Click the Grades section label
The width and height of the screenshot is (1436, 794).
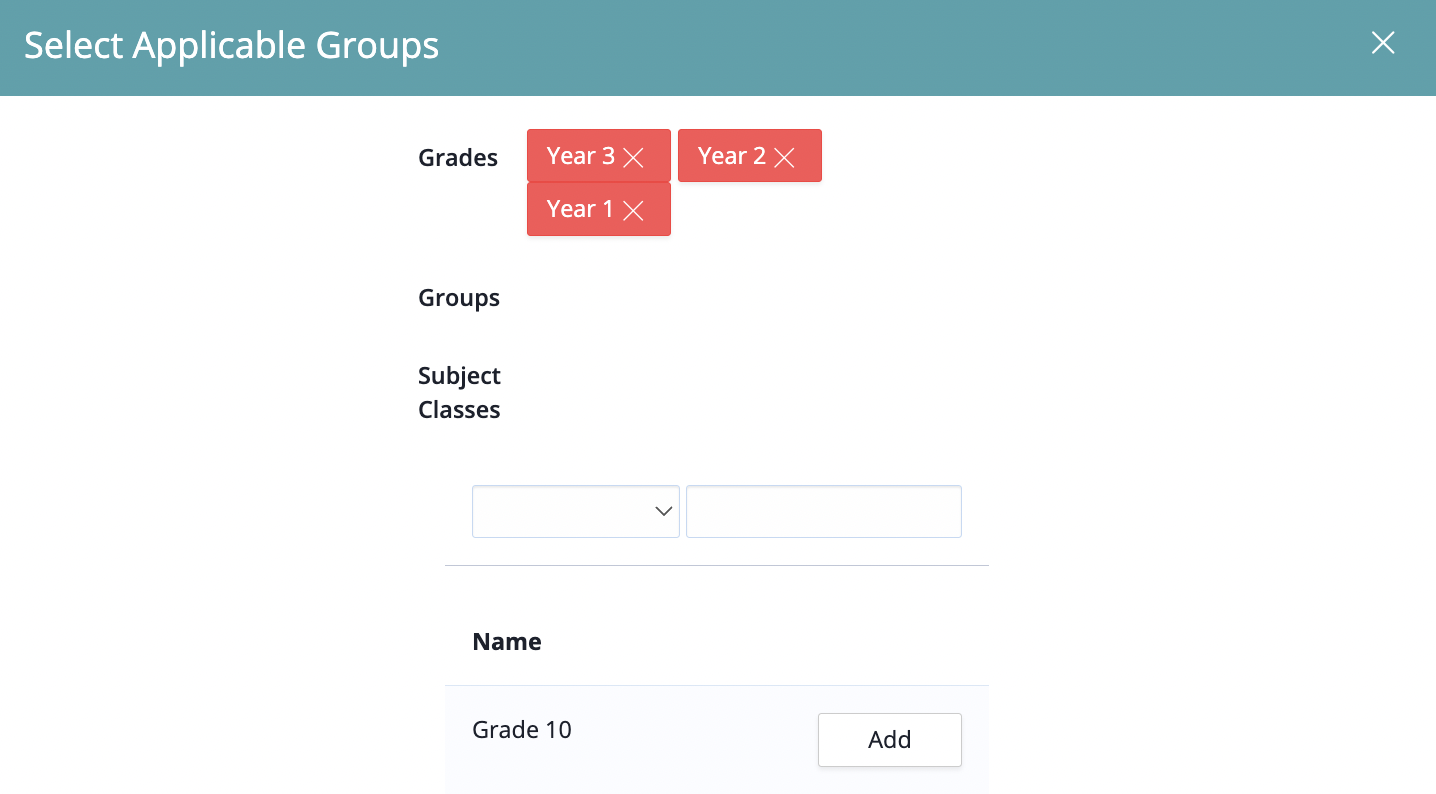(458, 158)
